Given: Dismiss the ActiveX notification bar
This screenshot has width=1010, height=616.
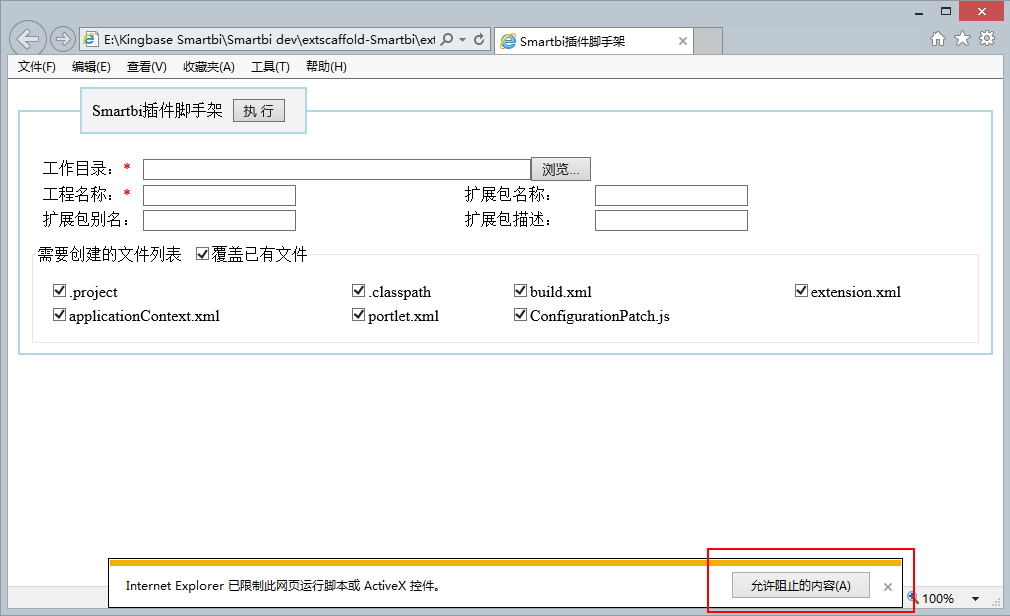Looking at the screenshot, I should [x=888, y=587].
